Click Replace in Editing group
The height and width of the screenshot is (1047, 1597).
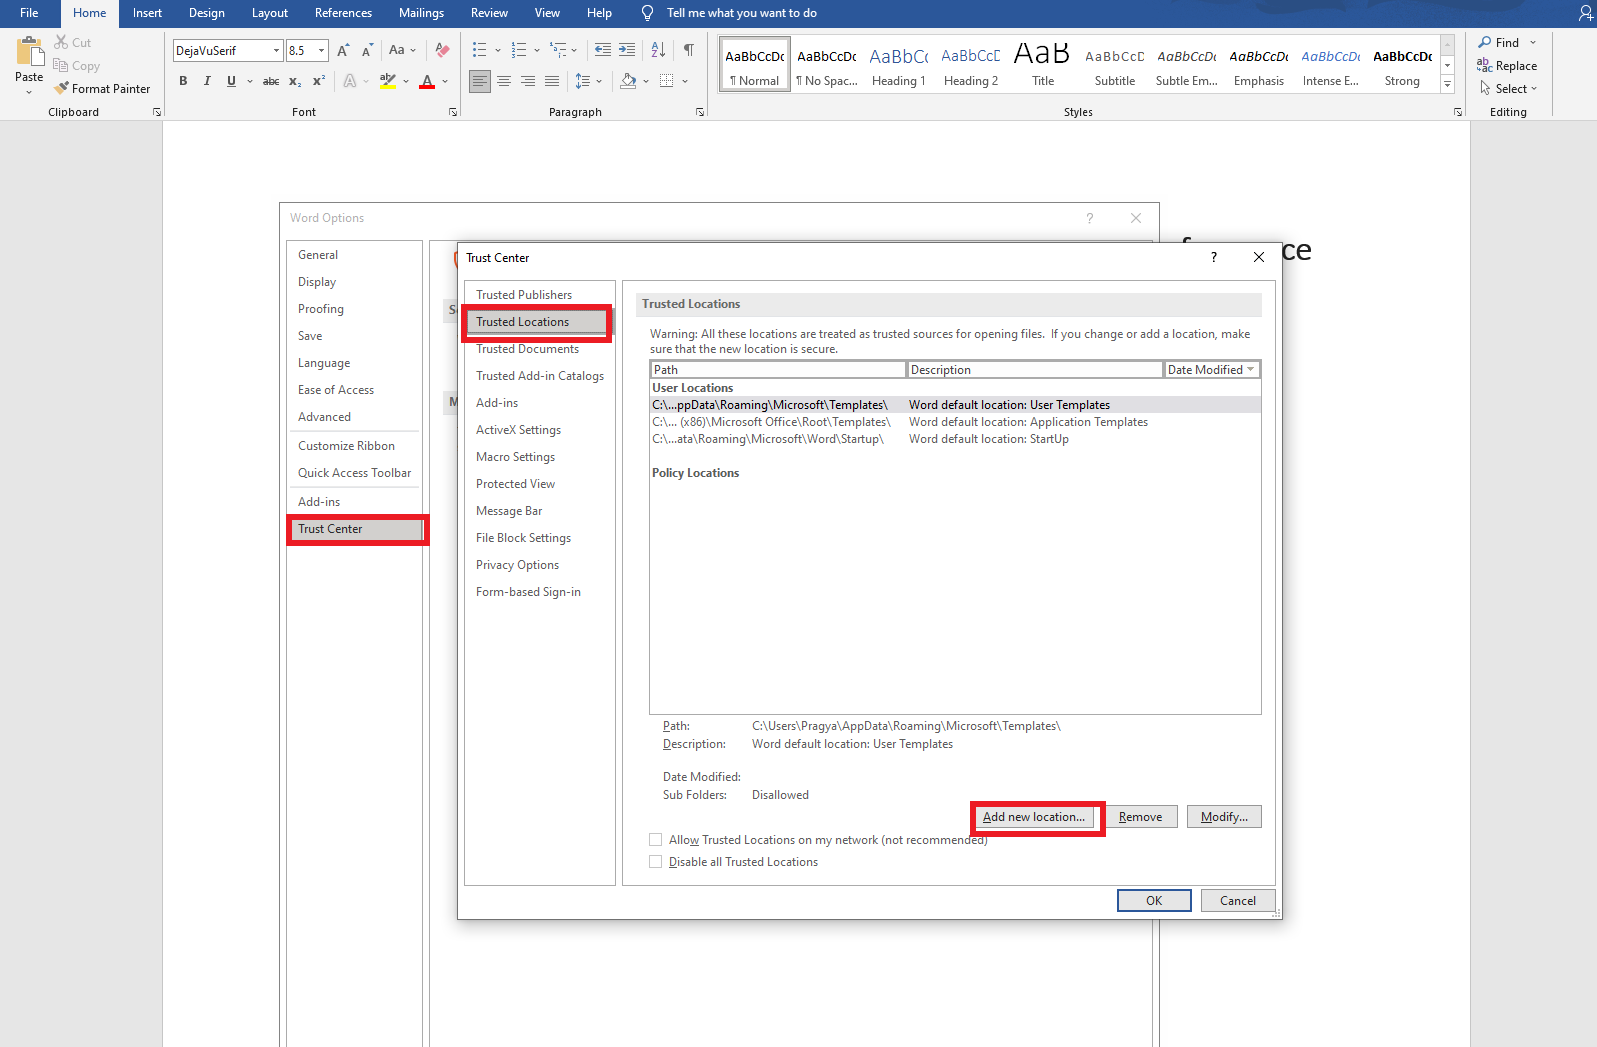pyautogui.click(x=1507, y=66)
